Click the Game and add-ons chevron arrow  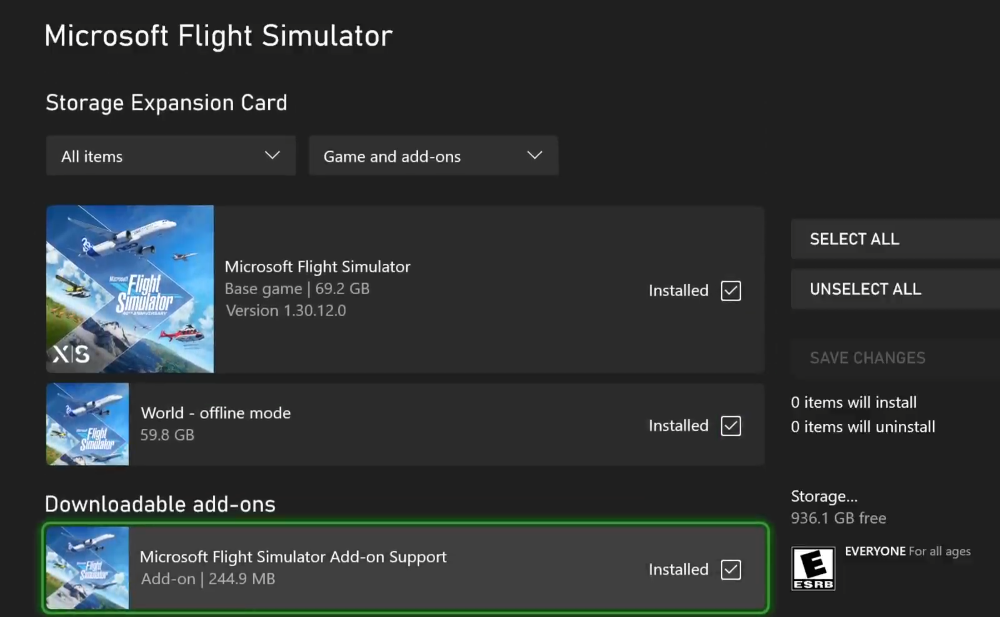[534, 155]
